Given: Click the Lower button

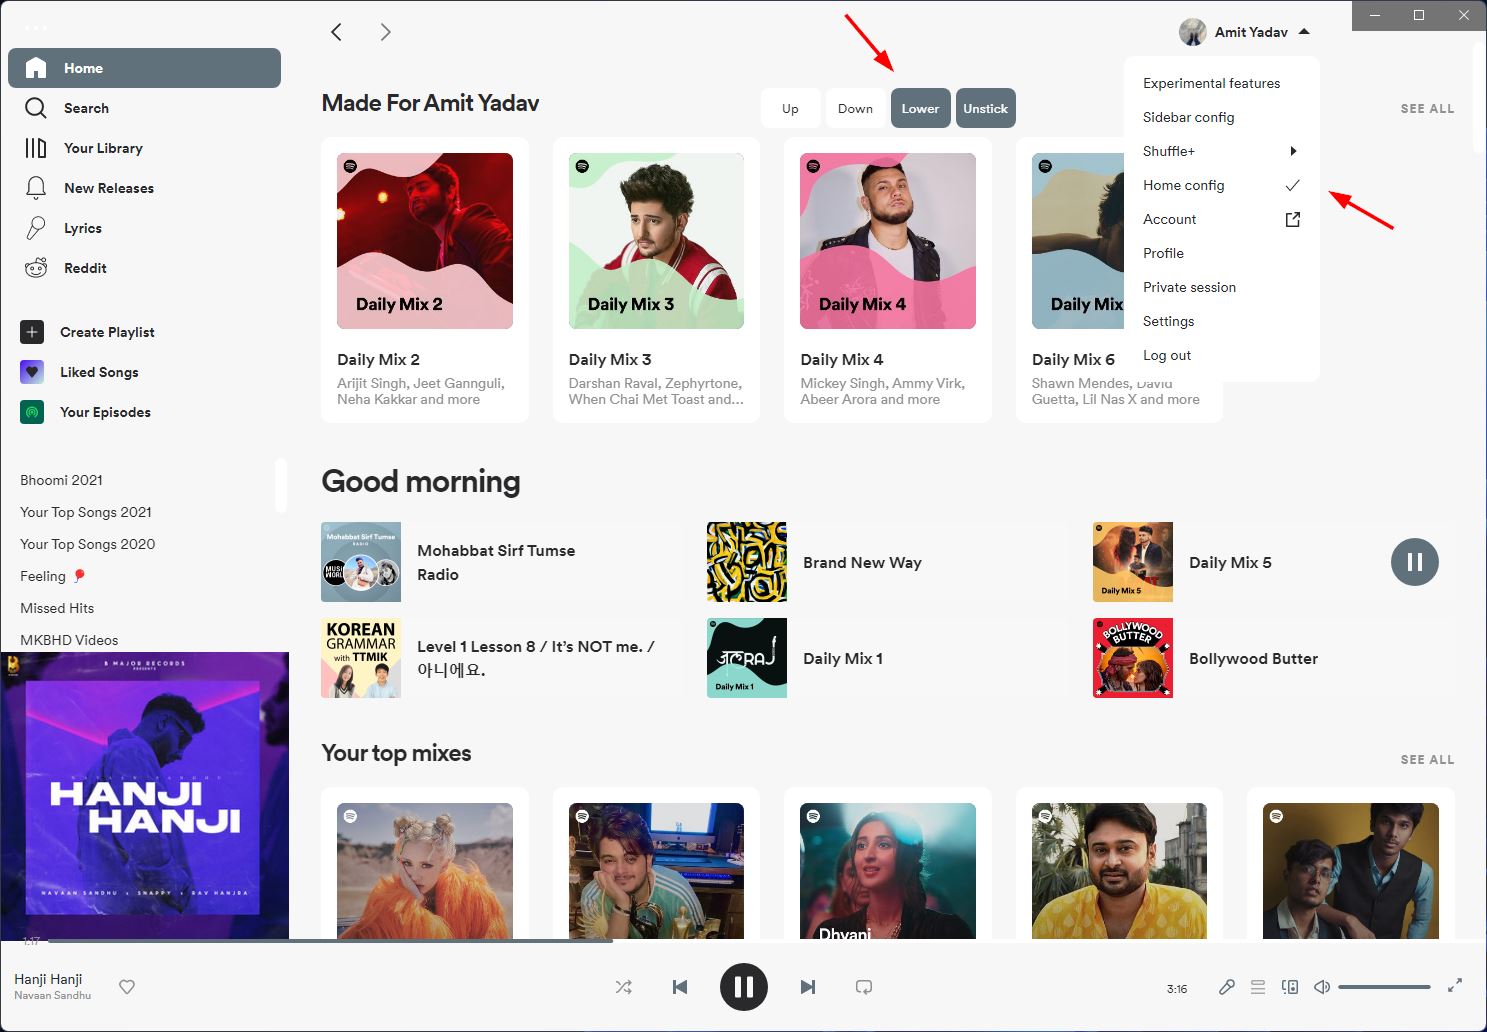Looking at the screenshot, I should (x=920, y=108).
